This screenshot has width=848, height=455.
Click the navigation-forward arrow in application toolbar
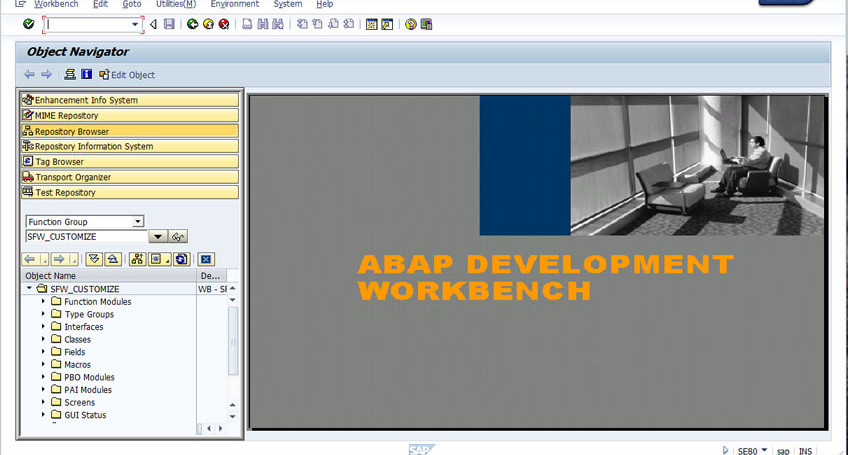[x=47, y=74]
